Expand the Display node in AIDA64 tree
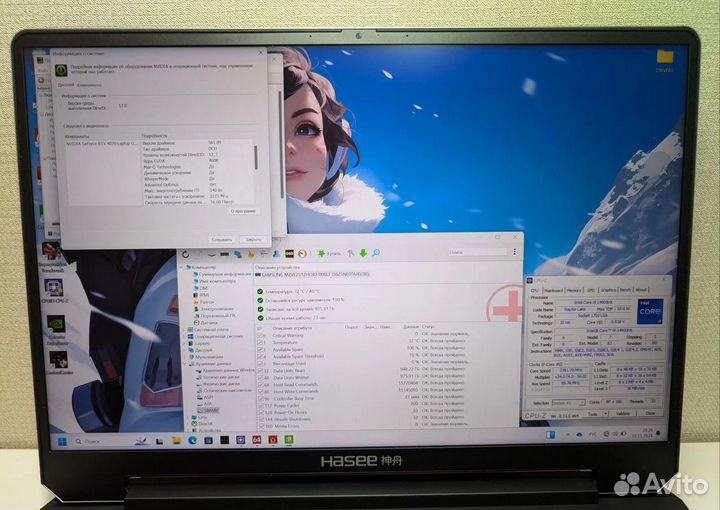 point(186,350)
